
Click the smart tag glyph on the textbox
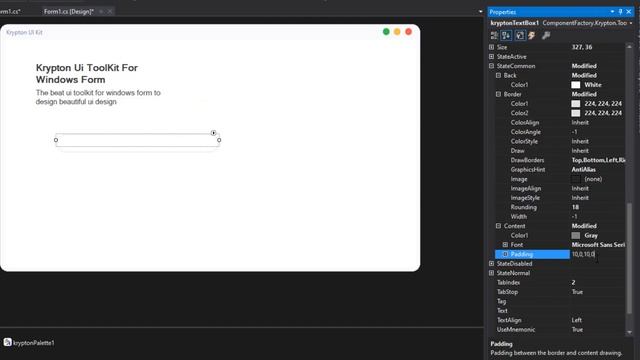point(213,133)
